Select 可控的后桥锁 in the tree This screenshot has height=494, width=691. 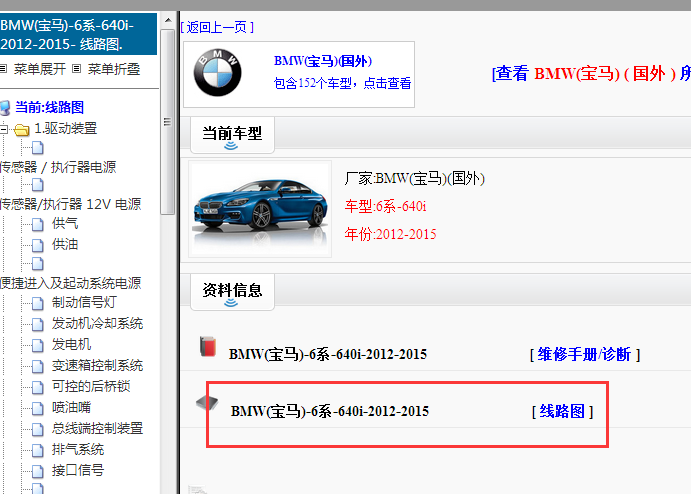click(x=91, y=386)
